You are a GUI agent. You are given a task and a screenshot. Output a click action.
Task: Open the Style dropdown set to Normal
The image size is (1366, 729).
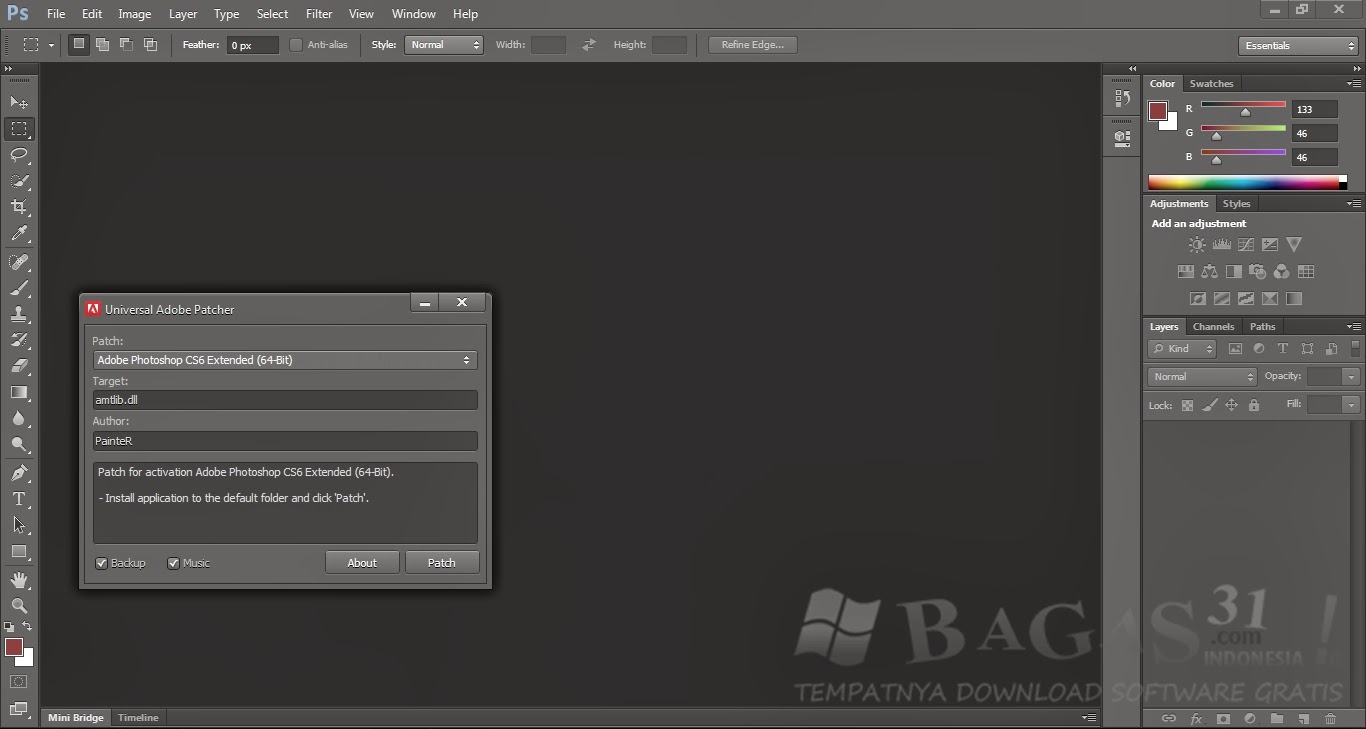tap(444, 45)
